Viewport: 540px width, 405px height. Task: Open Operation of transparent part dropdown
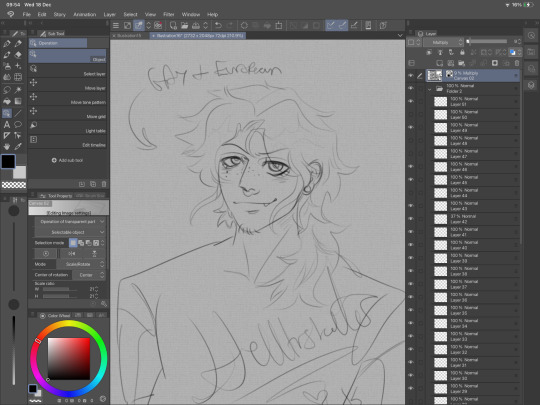click(71, 221)
